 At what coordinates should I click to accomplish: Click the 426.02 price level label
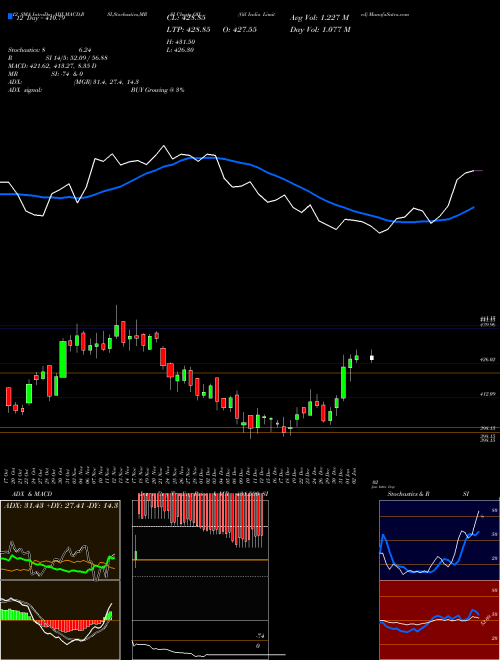(489, 360)
